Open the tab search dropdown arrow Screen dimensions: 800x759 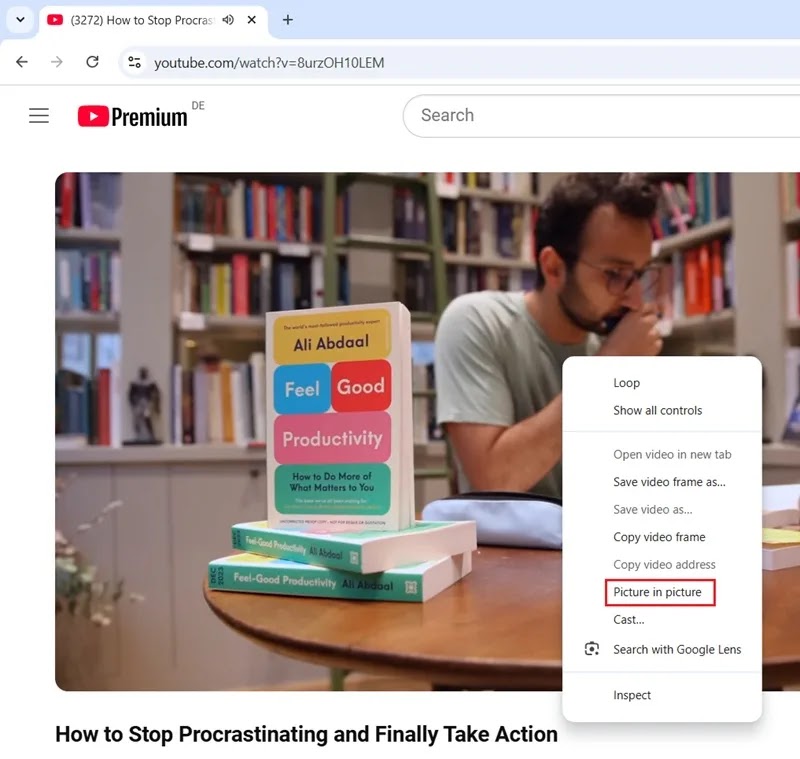[20, 20]
